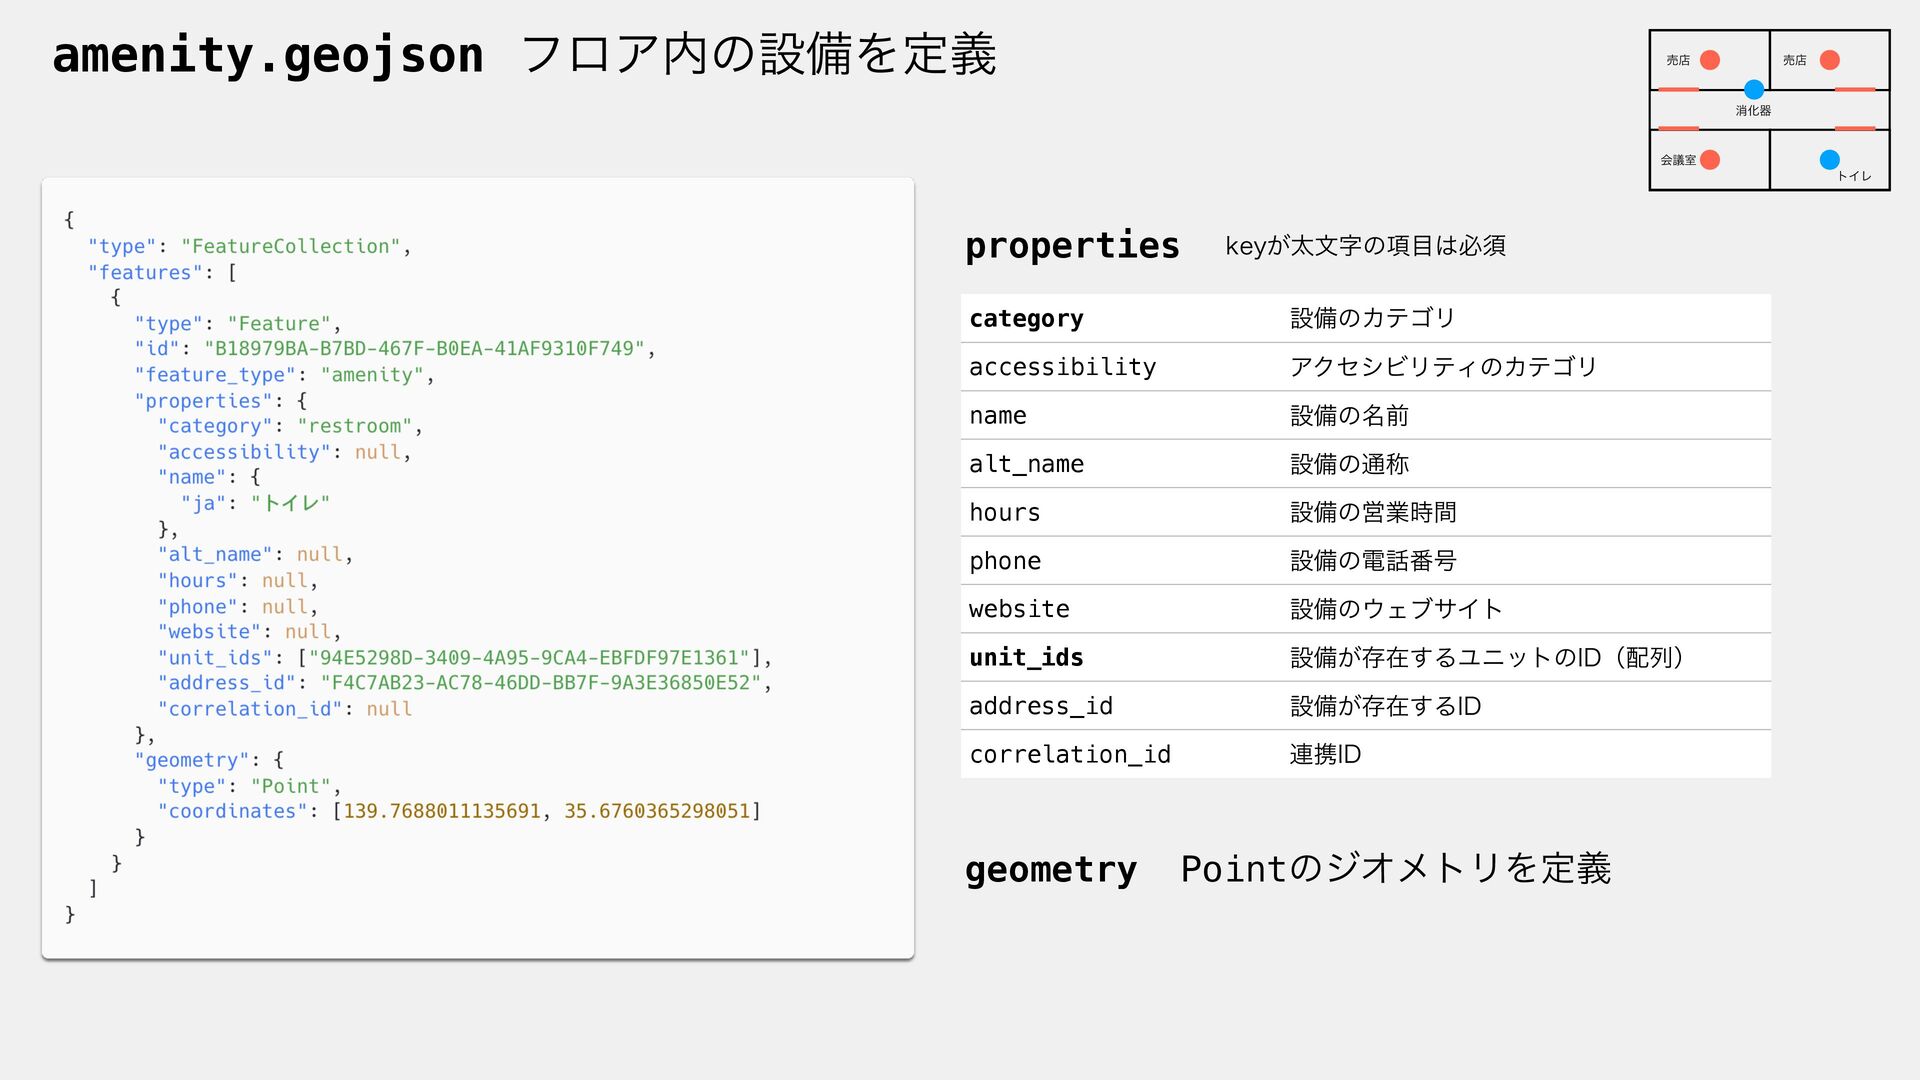Click the address_id key in the table

point(1041,706)
